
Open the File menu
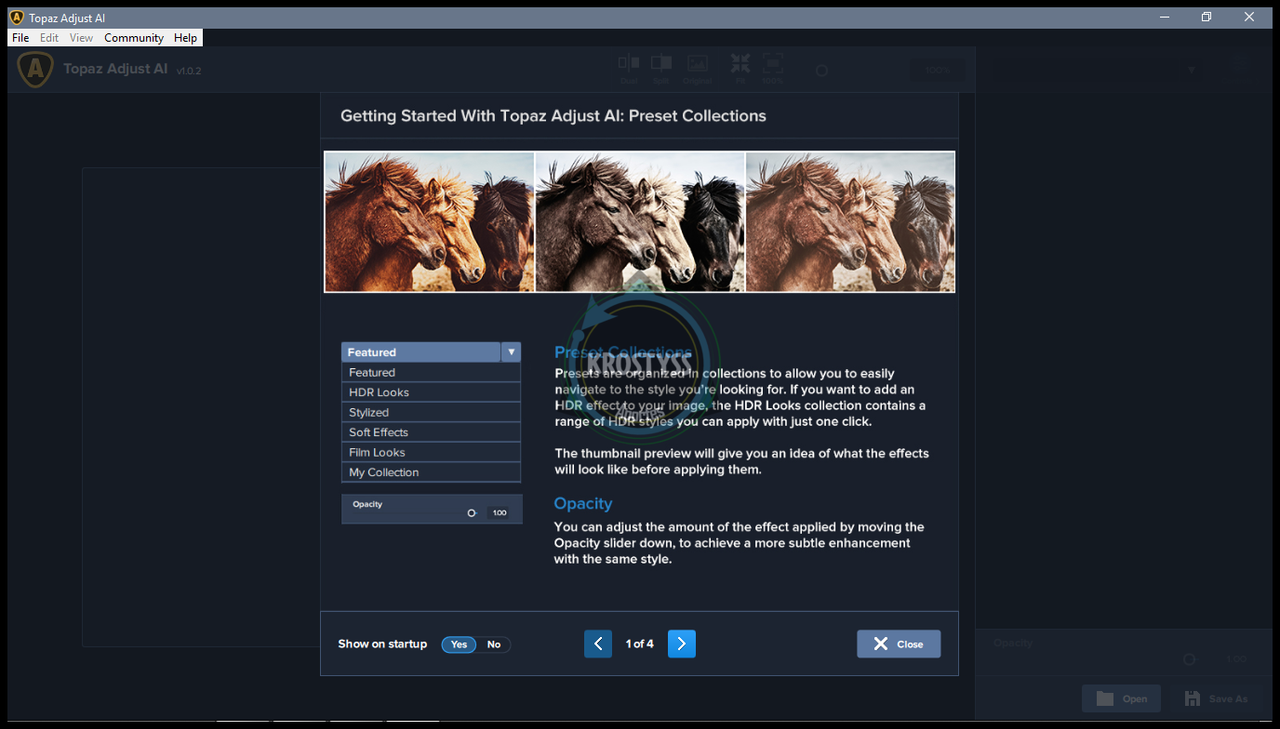(x=21, y=38)
